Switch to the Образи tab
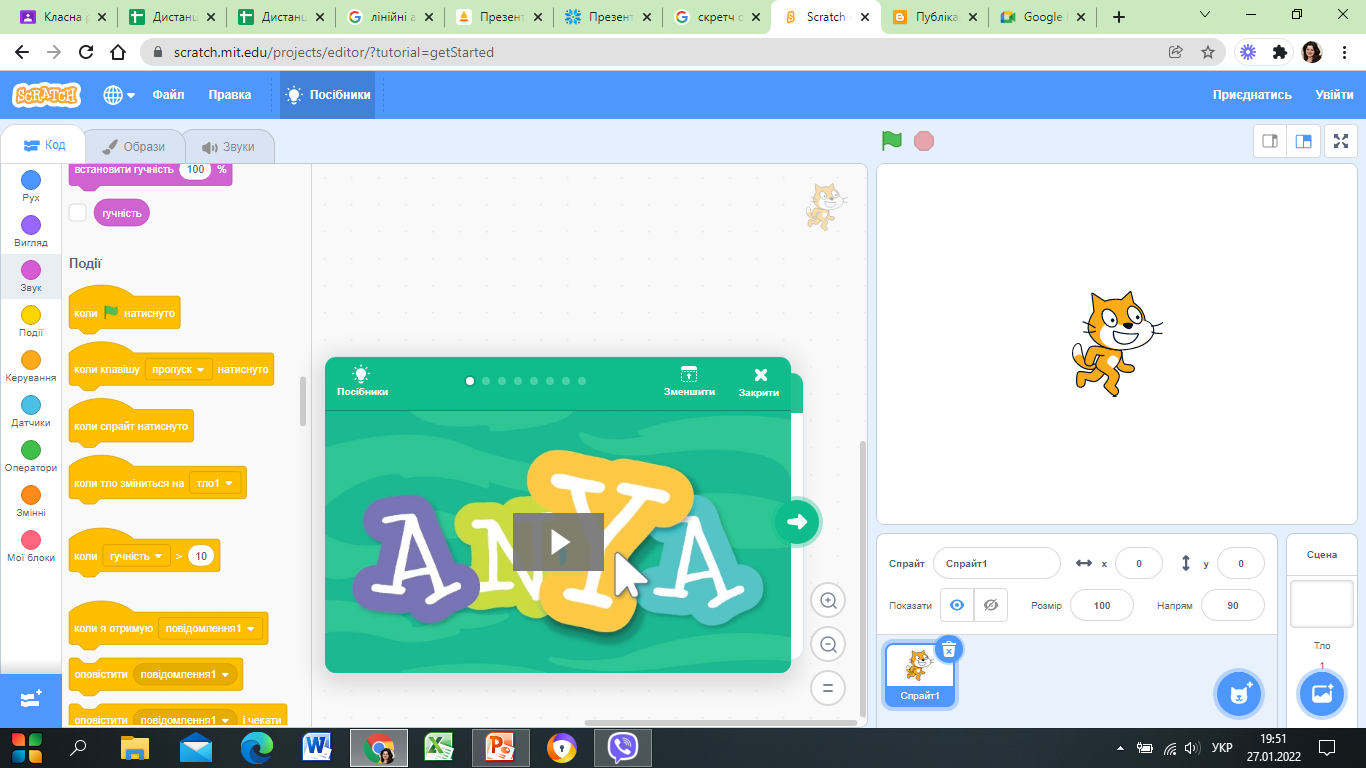The image size is (1366, 768). [x=133, y=147]
